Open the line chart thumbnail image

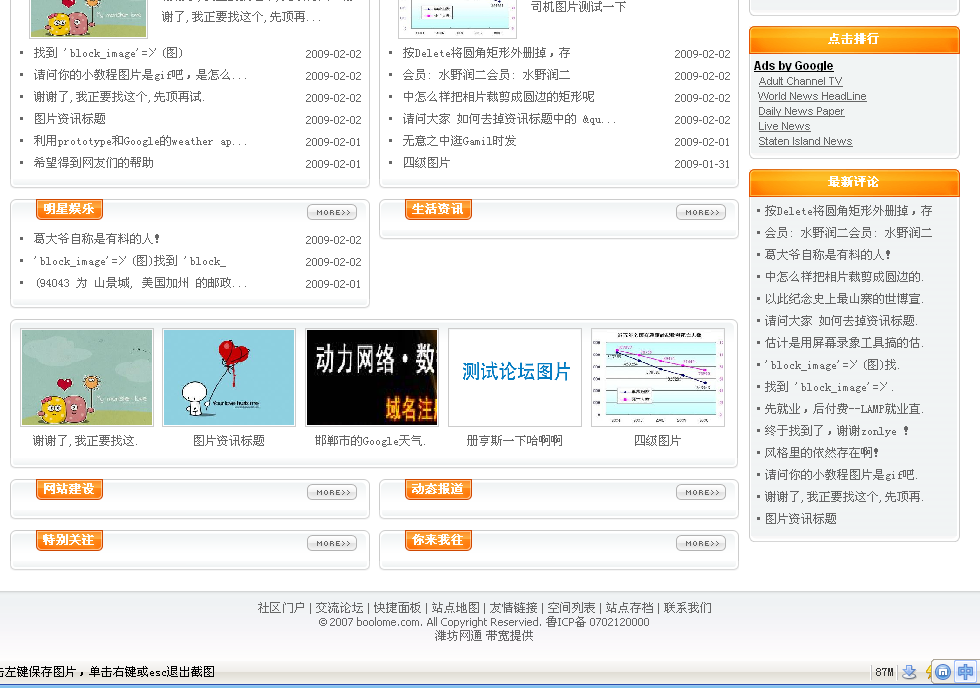point(657,378)
